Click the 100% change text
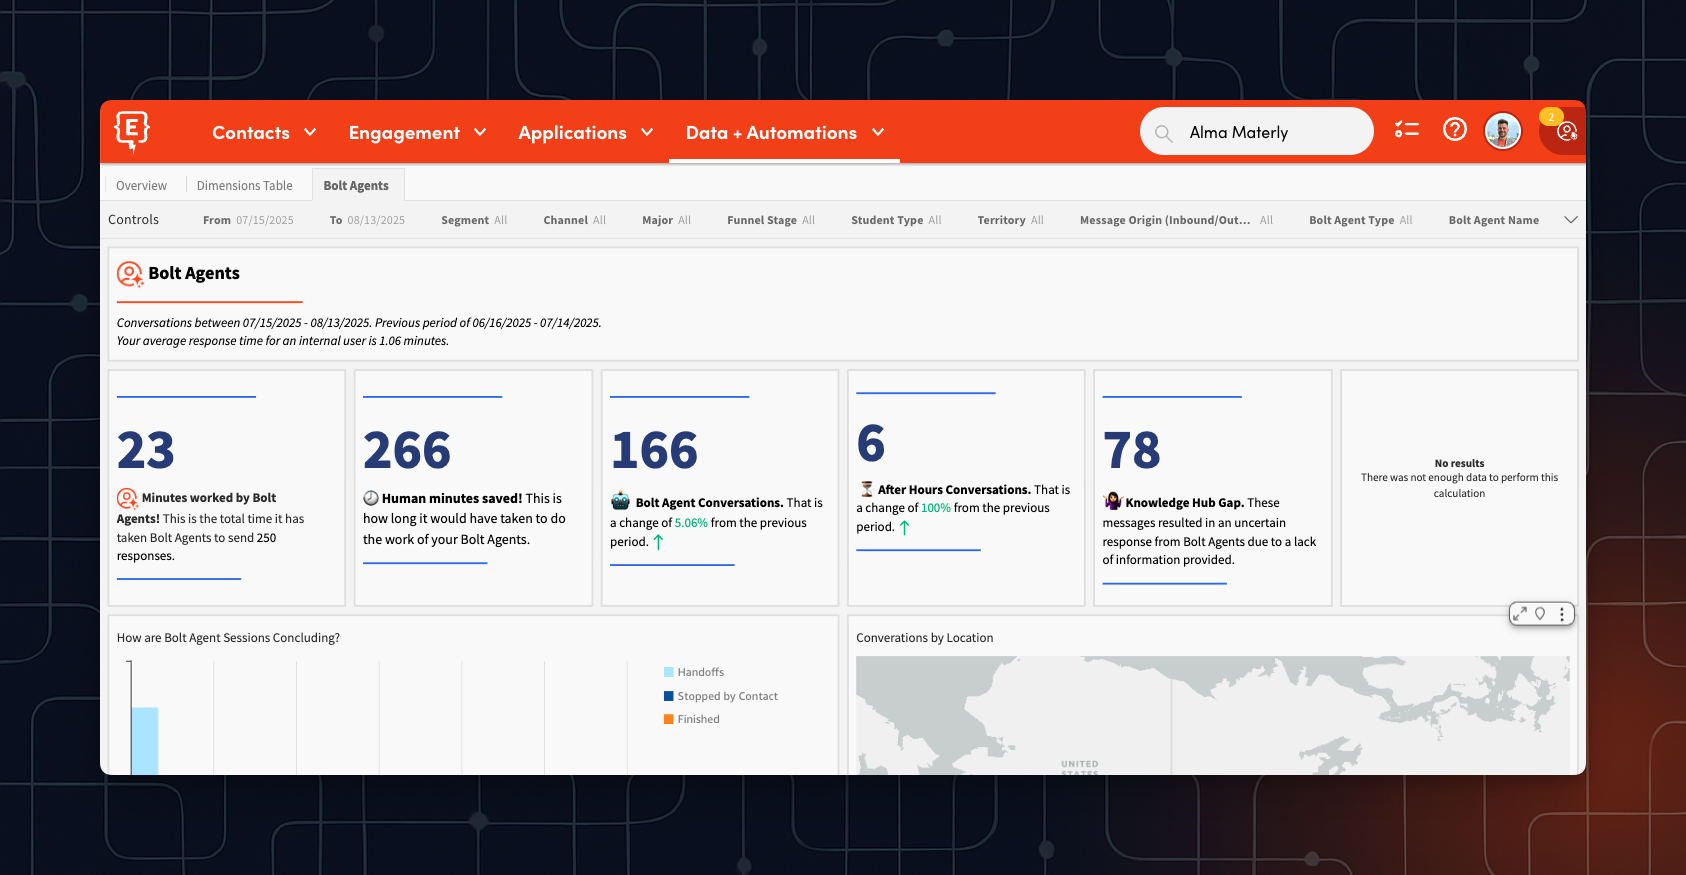The width and height of the screenshot is (1686, 875). click(x=936, y=508)
